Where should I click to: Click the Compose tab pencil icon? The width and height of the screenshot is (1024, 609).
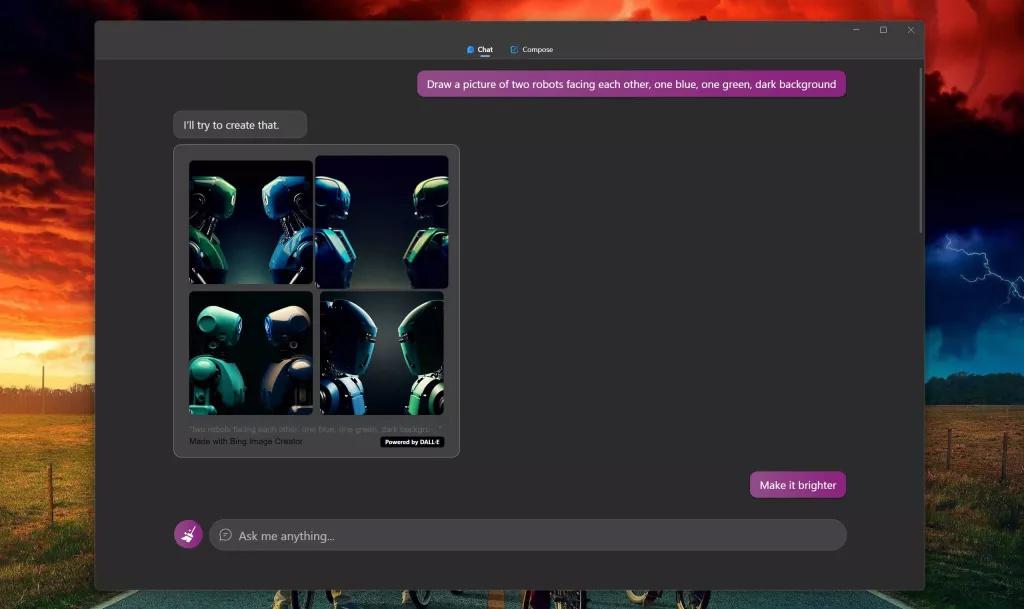click(514, 50)
